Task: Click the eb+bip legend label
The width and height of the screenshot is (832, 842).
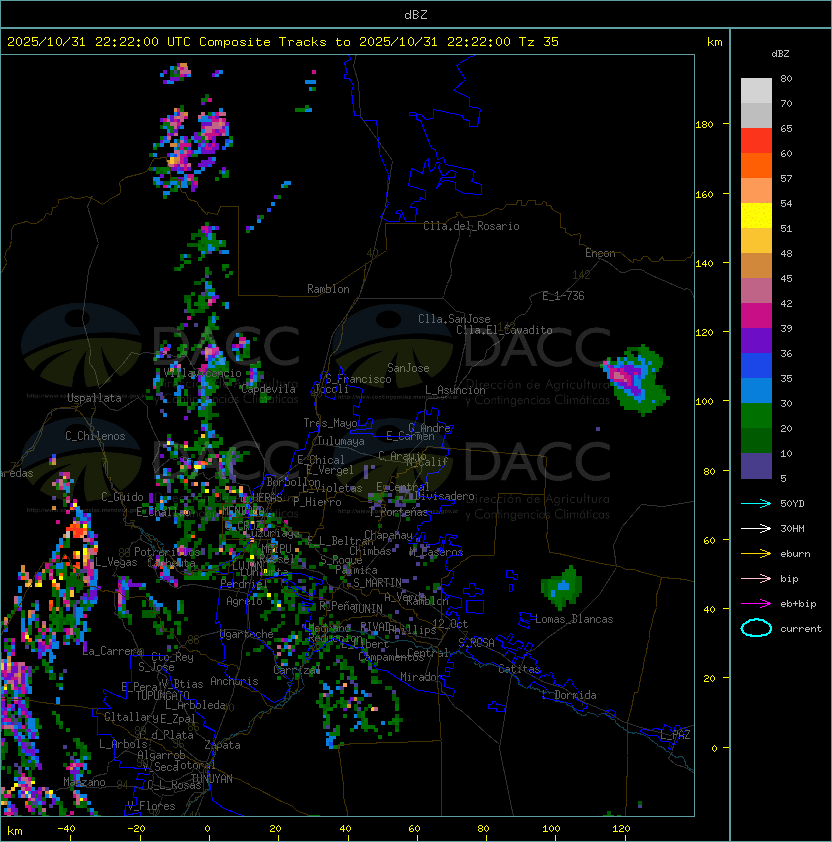Action: 798,604
